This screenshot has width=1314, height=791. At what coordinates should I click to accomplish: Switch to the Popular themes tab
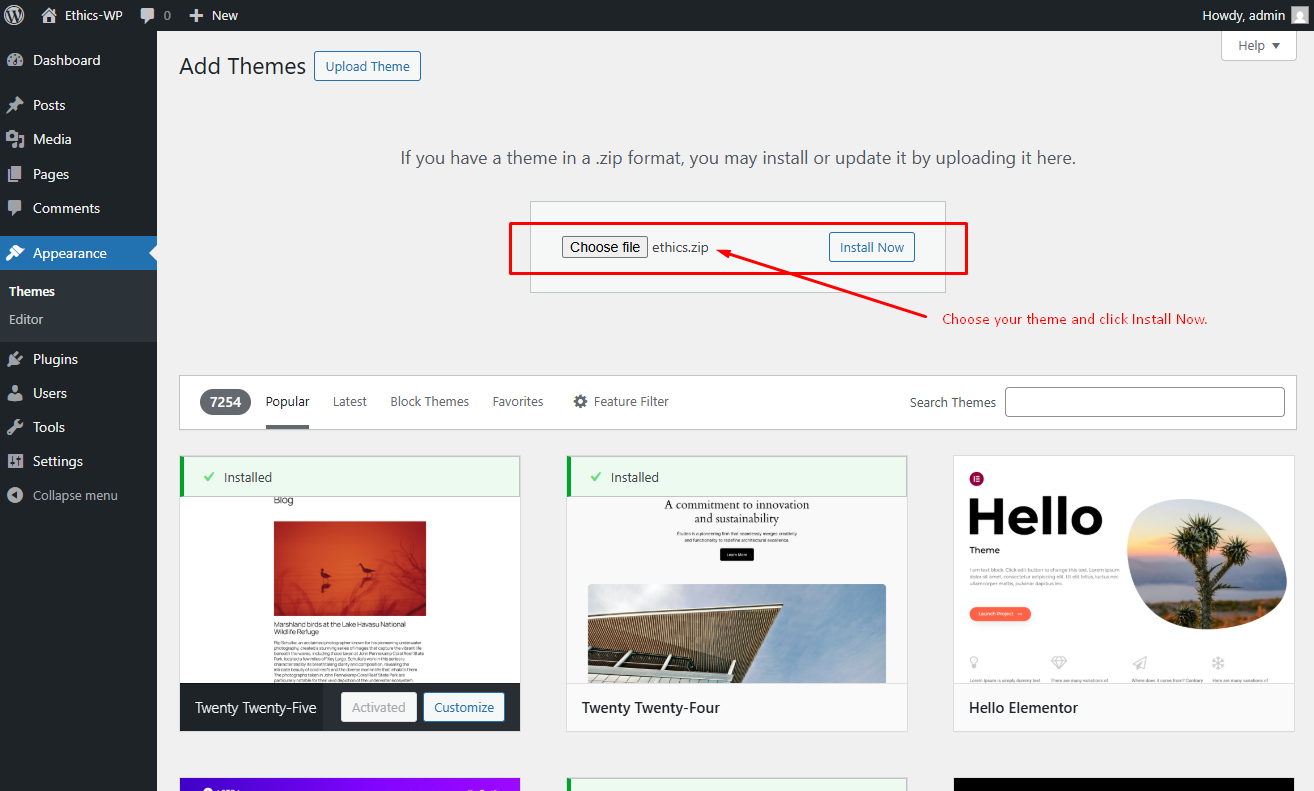click(287, 401)
